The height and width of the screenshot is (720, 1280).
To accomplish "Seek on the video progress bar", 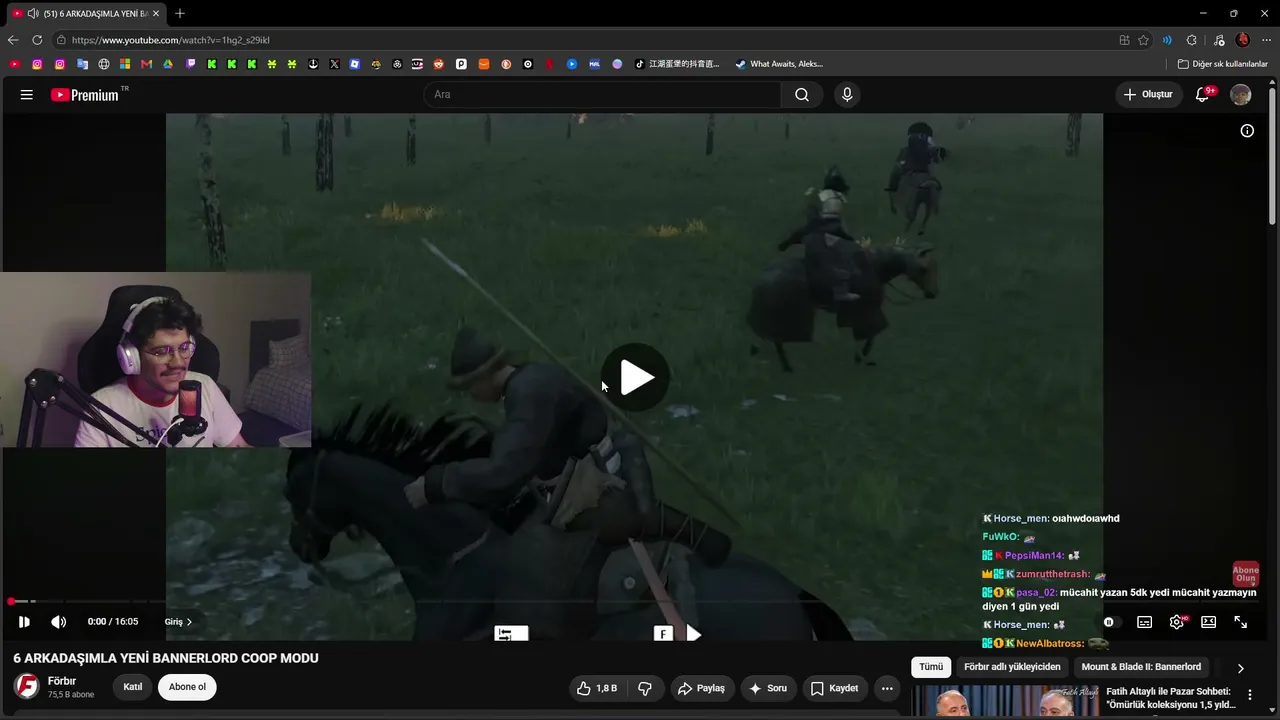I will click(x=636, y=601).
